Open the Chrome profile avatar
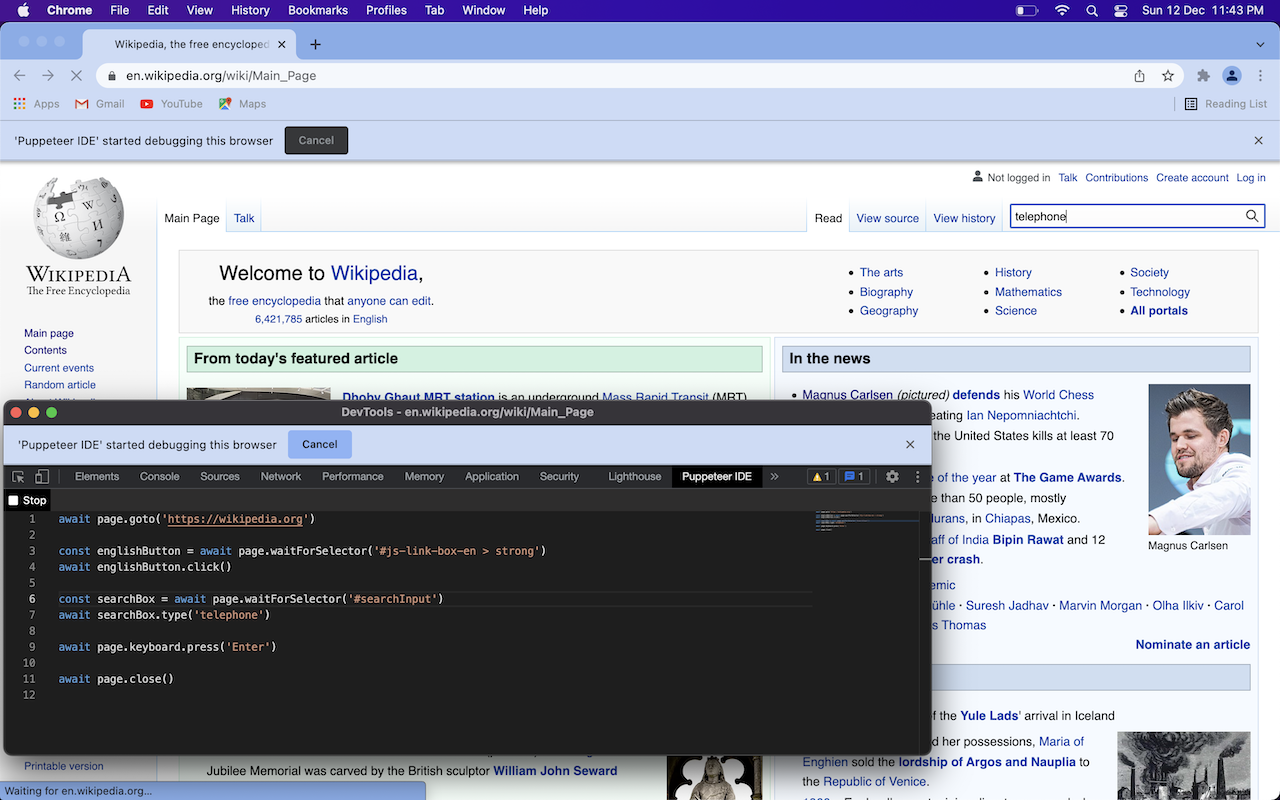Viewport: 1280px width, 800px height. tap(1232, 76)
